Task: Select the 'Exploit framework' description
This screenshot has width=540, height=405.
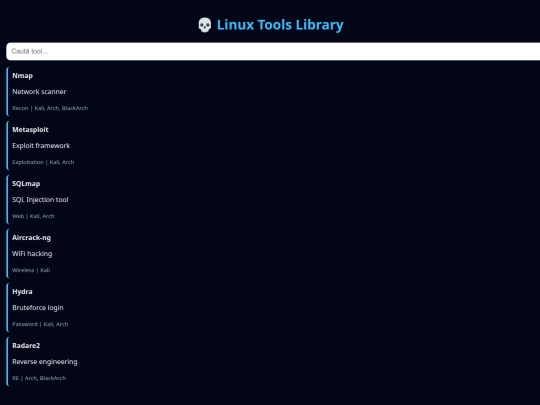Action: click(x=41, y=146)
